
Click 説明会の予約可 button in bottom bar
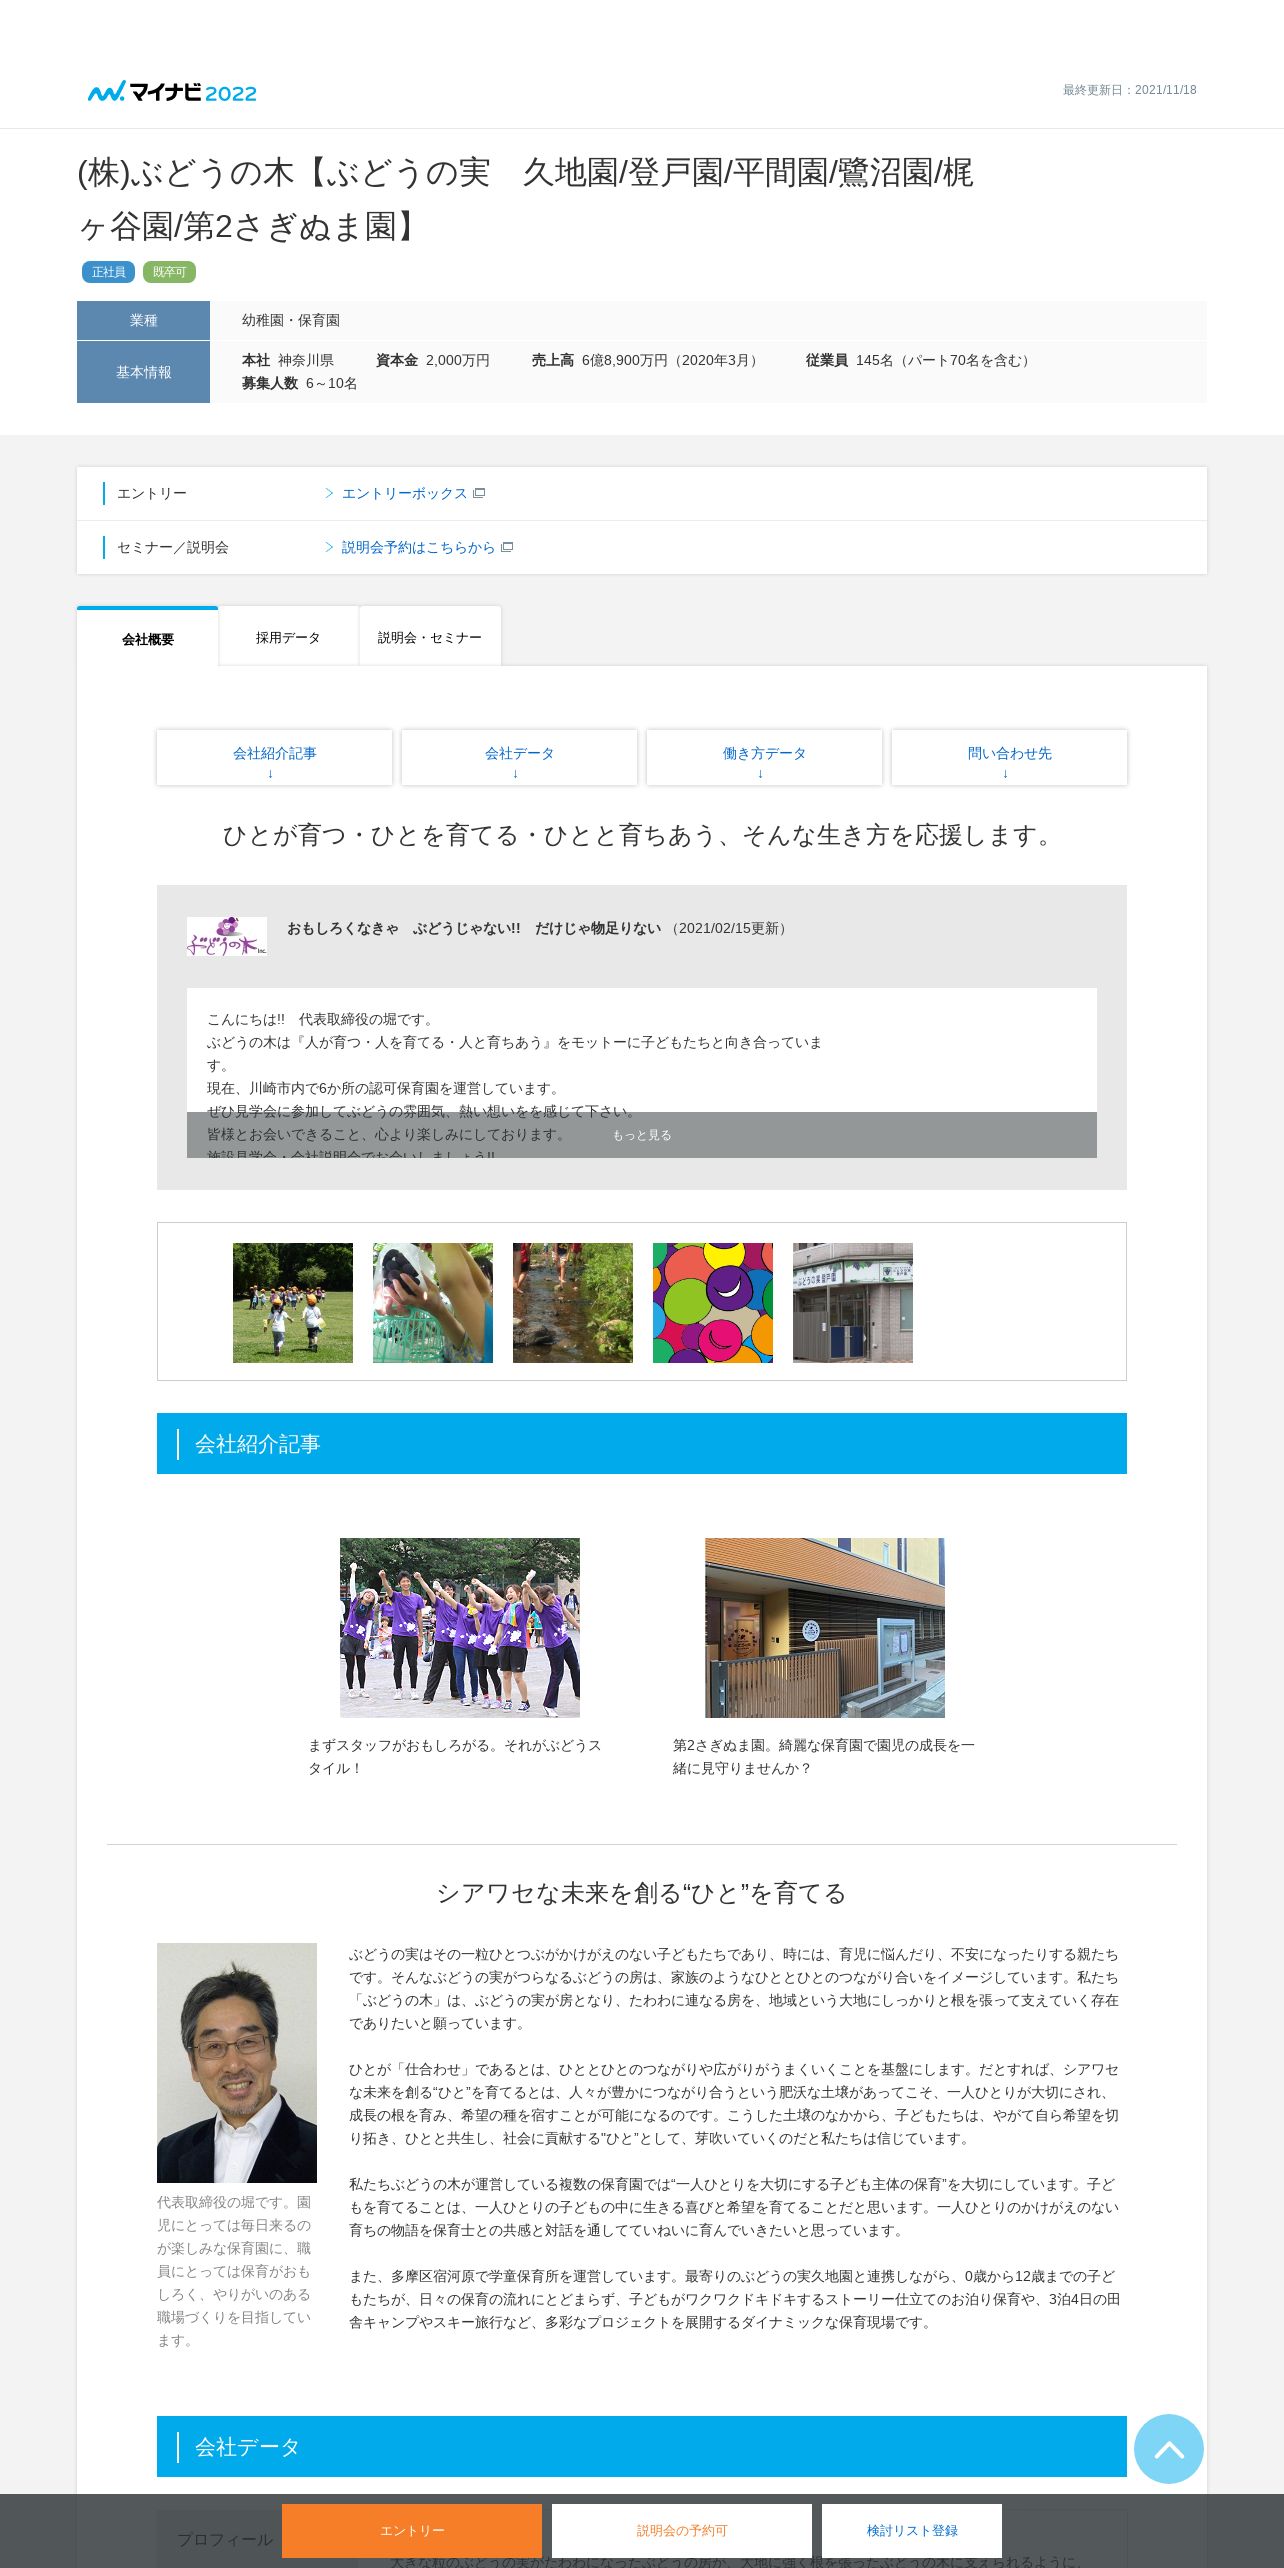[x=682, y=2530]
